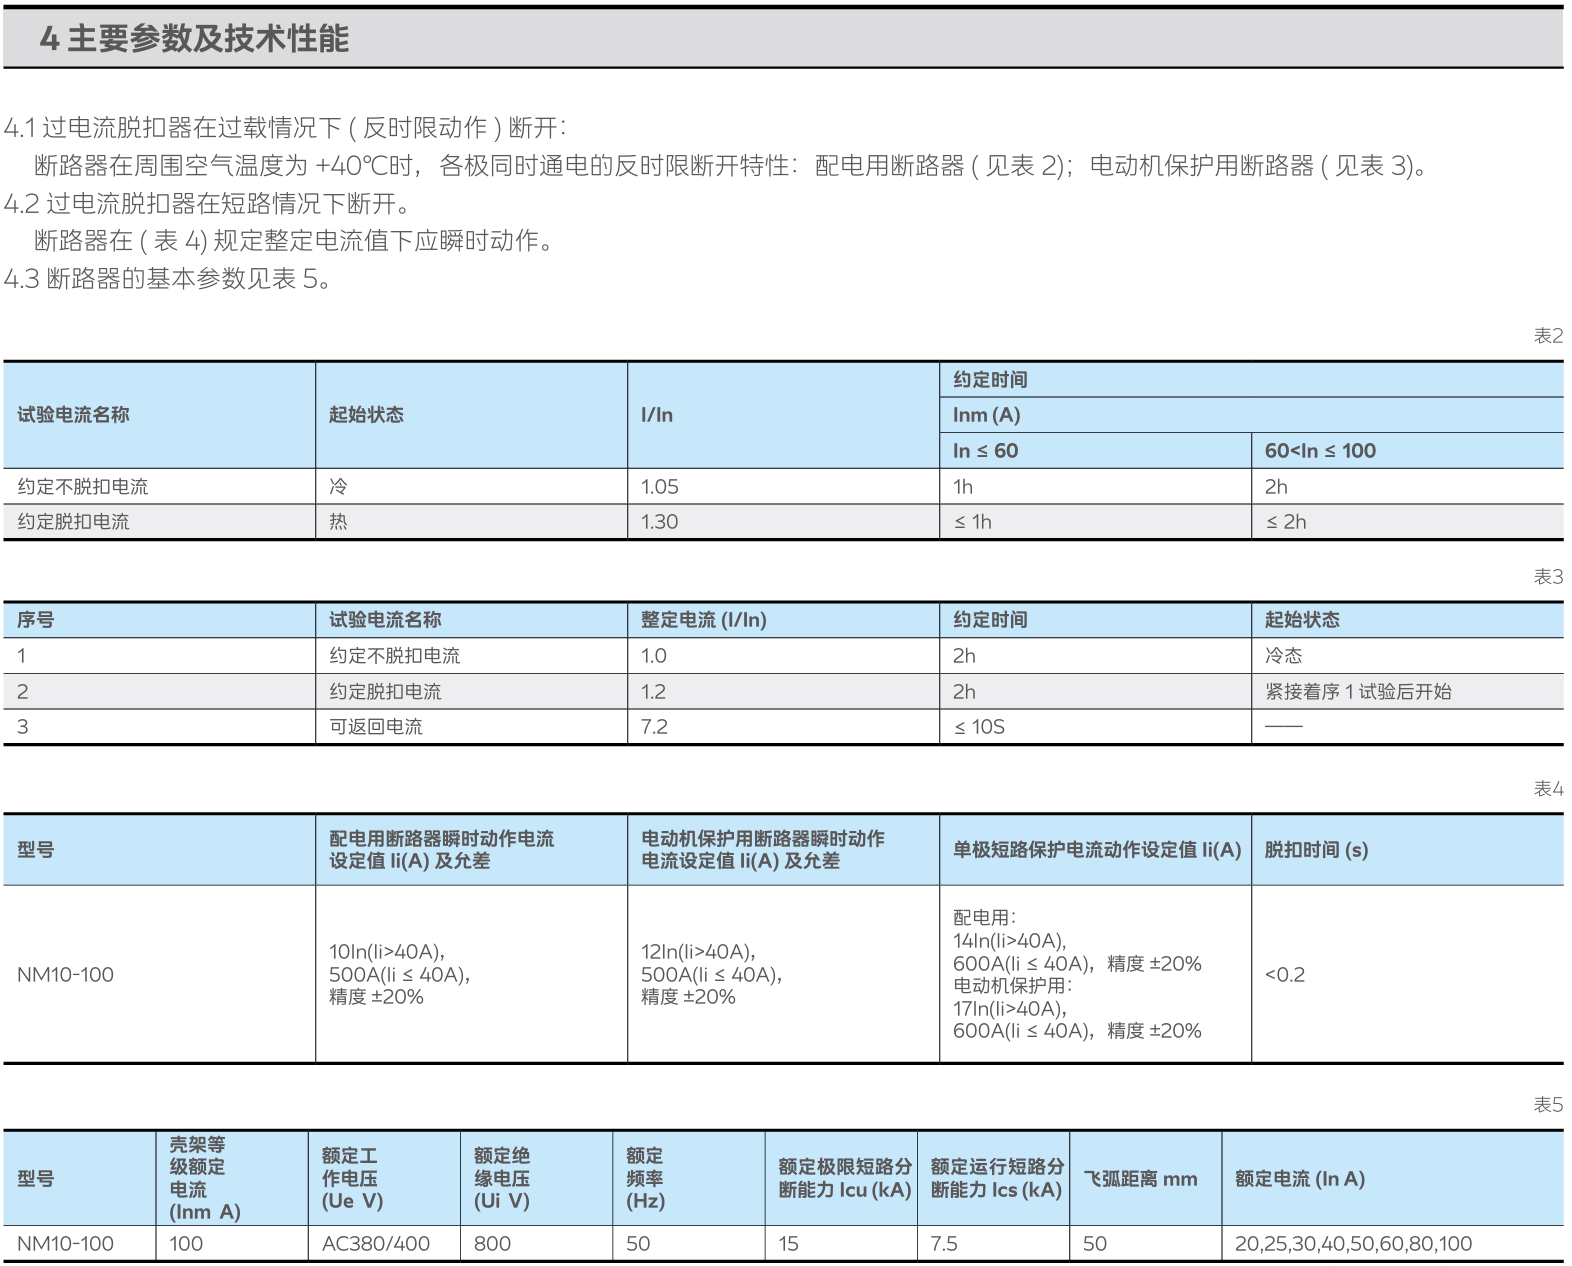Click the "7.5" Ics value cell
This screenshot has width=1572, height=1266.
click(x=944, y=1244)
